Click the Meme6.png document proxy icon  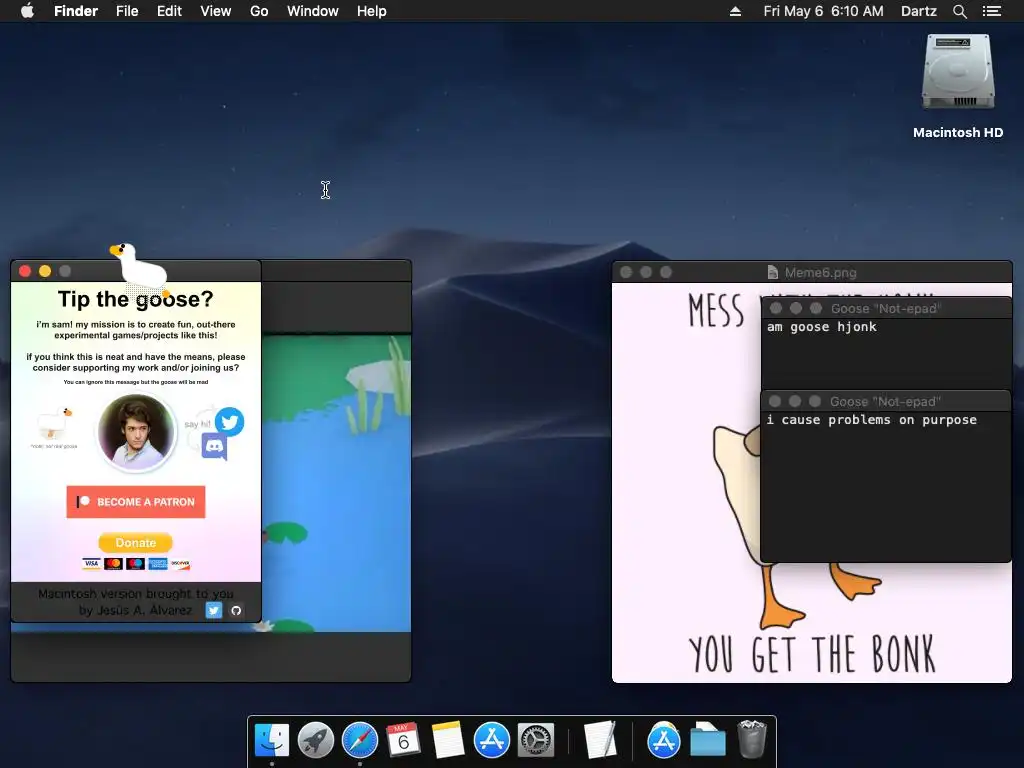pyautogui.click(x=773, y=272)
